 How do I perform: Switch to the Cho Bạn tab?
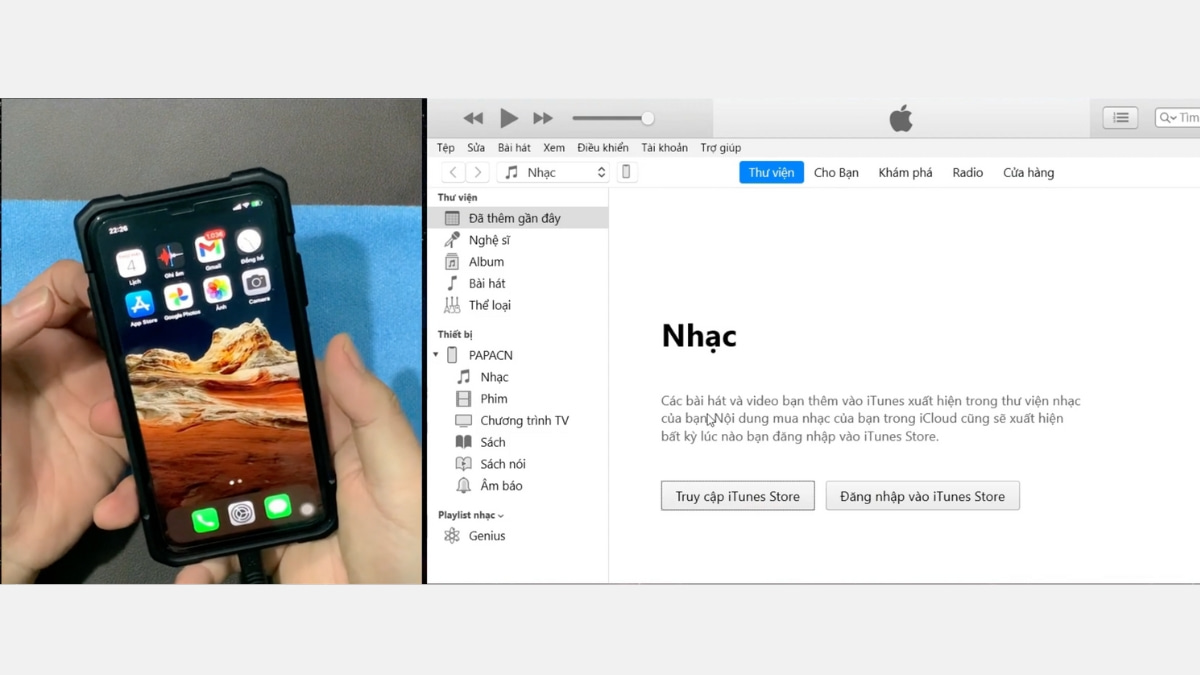click(x=836, y=173)
